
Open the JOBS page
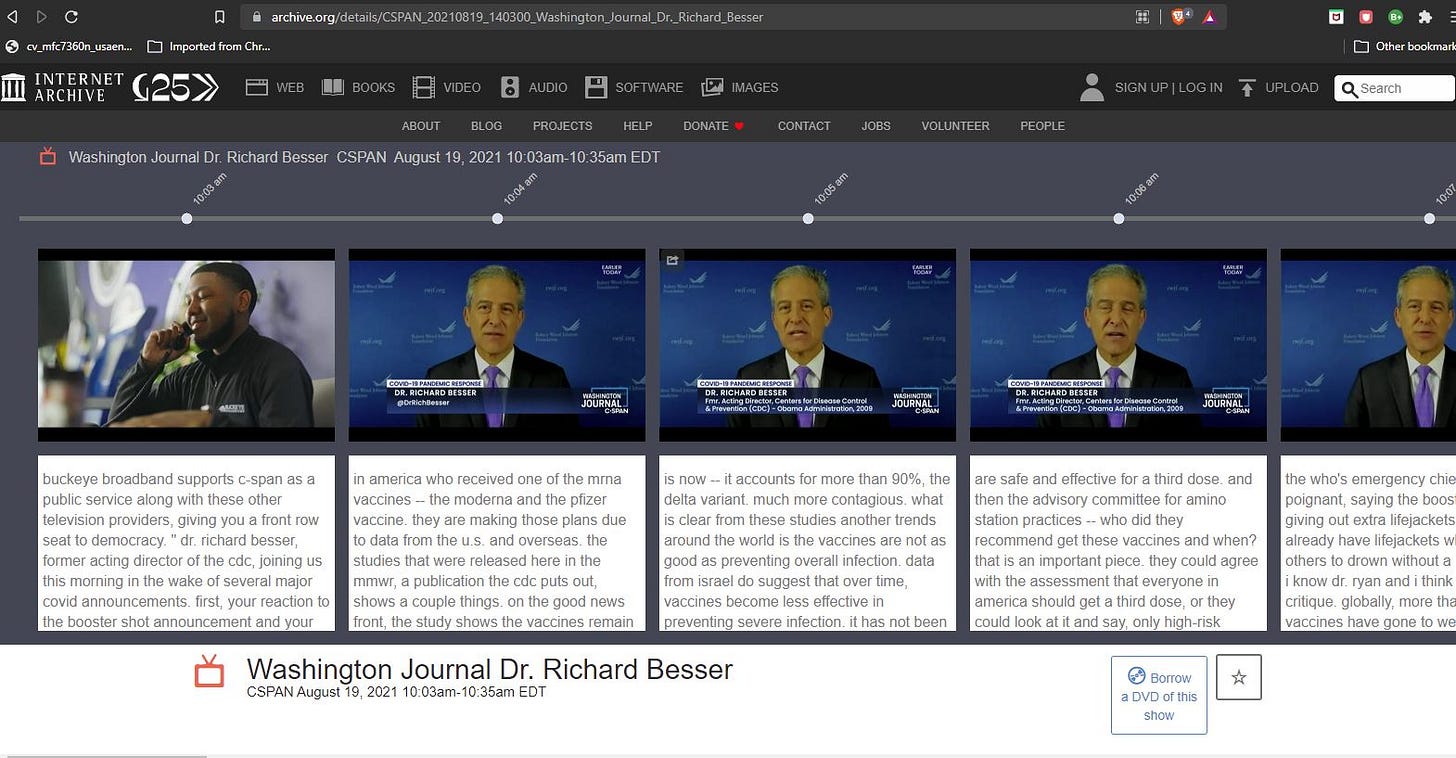point(876,126)
